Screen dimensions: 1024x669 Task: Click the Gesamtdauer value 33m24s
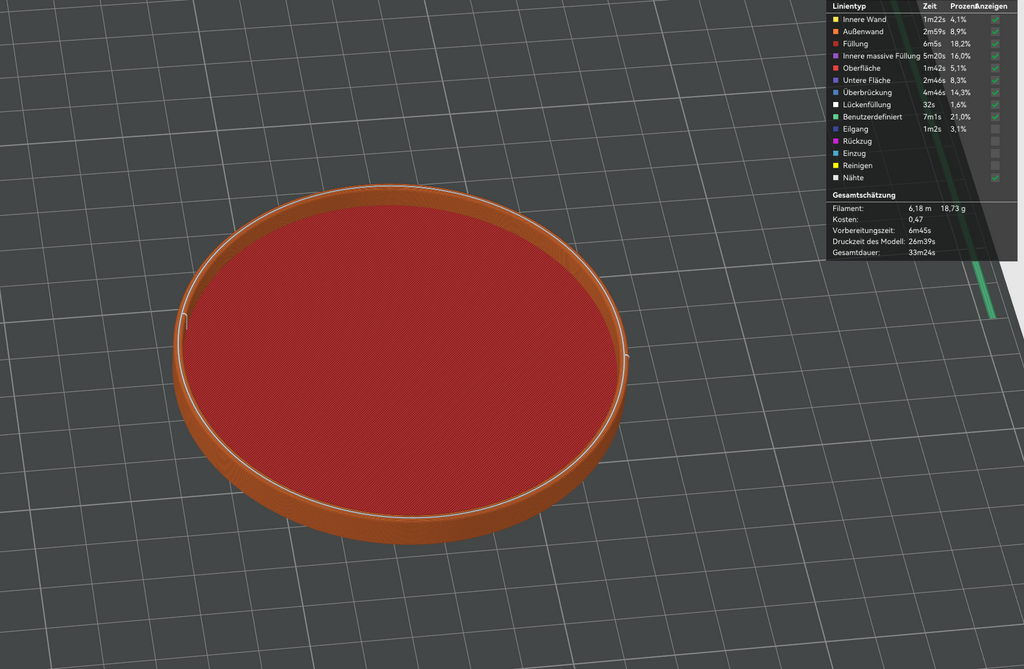coord(921,253)
